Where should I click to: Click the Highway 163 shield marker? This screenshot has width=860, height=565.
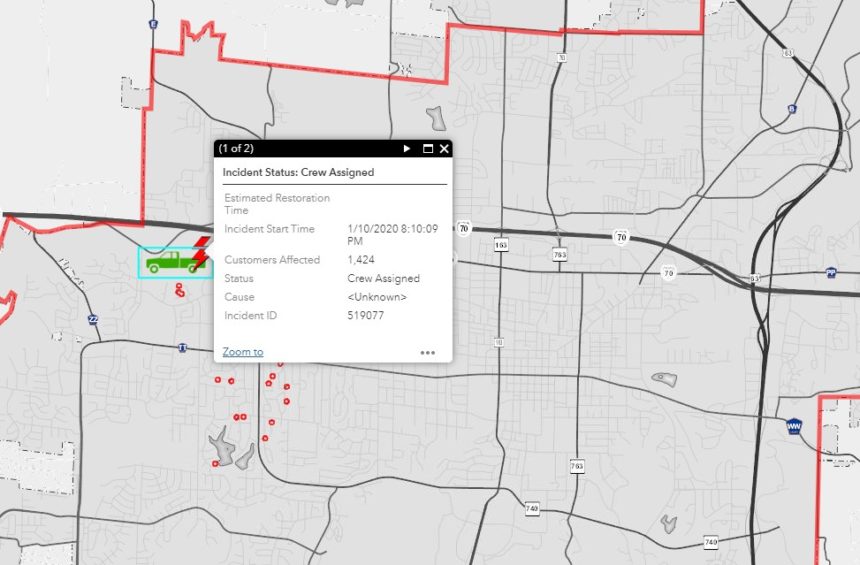tap(501, 244)
